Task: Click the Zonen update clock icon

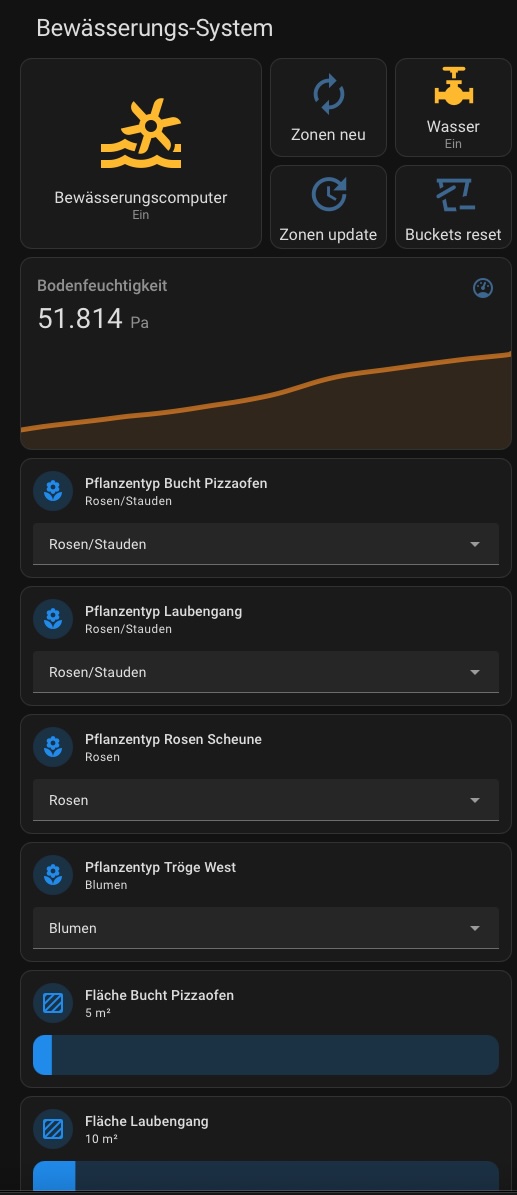Action: coord(329,194)
